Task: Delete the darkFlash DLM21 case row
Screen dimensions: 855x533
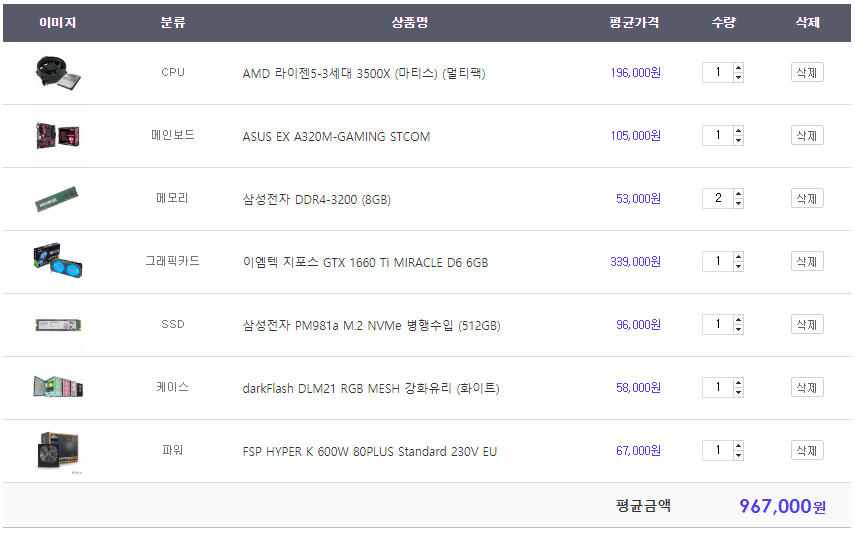Action: tap(807, 387)
